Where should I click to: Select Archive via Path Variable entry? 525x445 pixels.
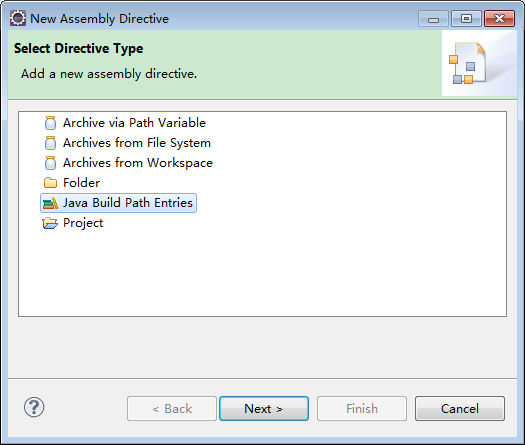[x=134, y=123]
